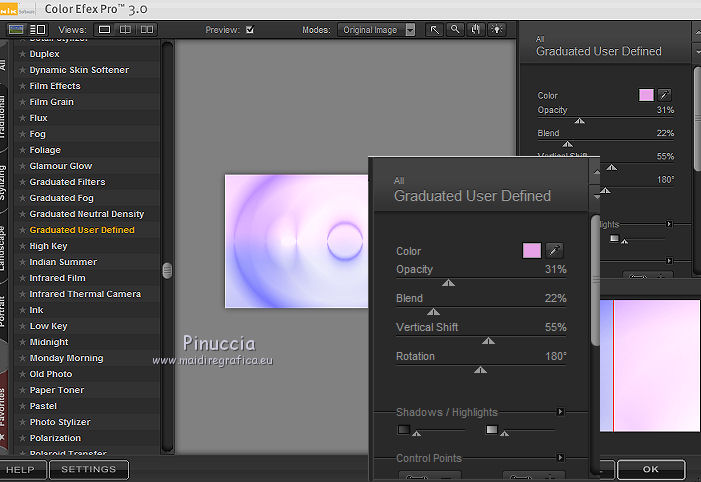Click scroll-up arrow in top-right corner
This screenshot has width=701, height=482.
[697, 33]
